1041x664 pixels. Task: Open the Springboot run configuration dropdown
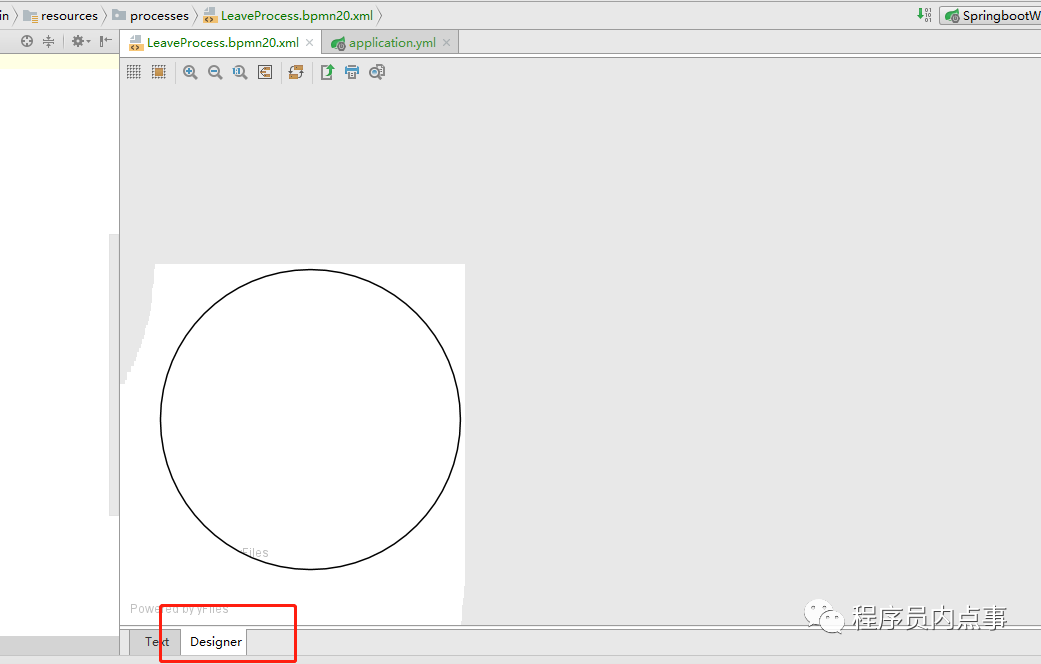point(992,15)
